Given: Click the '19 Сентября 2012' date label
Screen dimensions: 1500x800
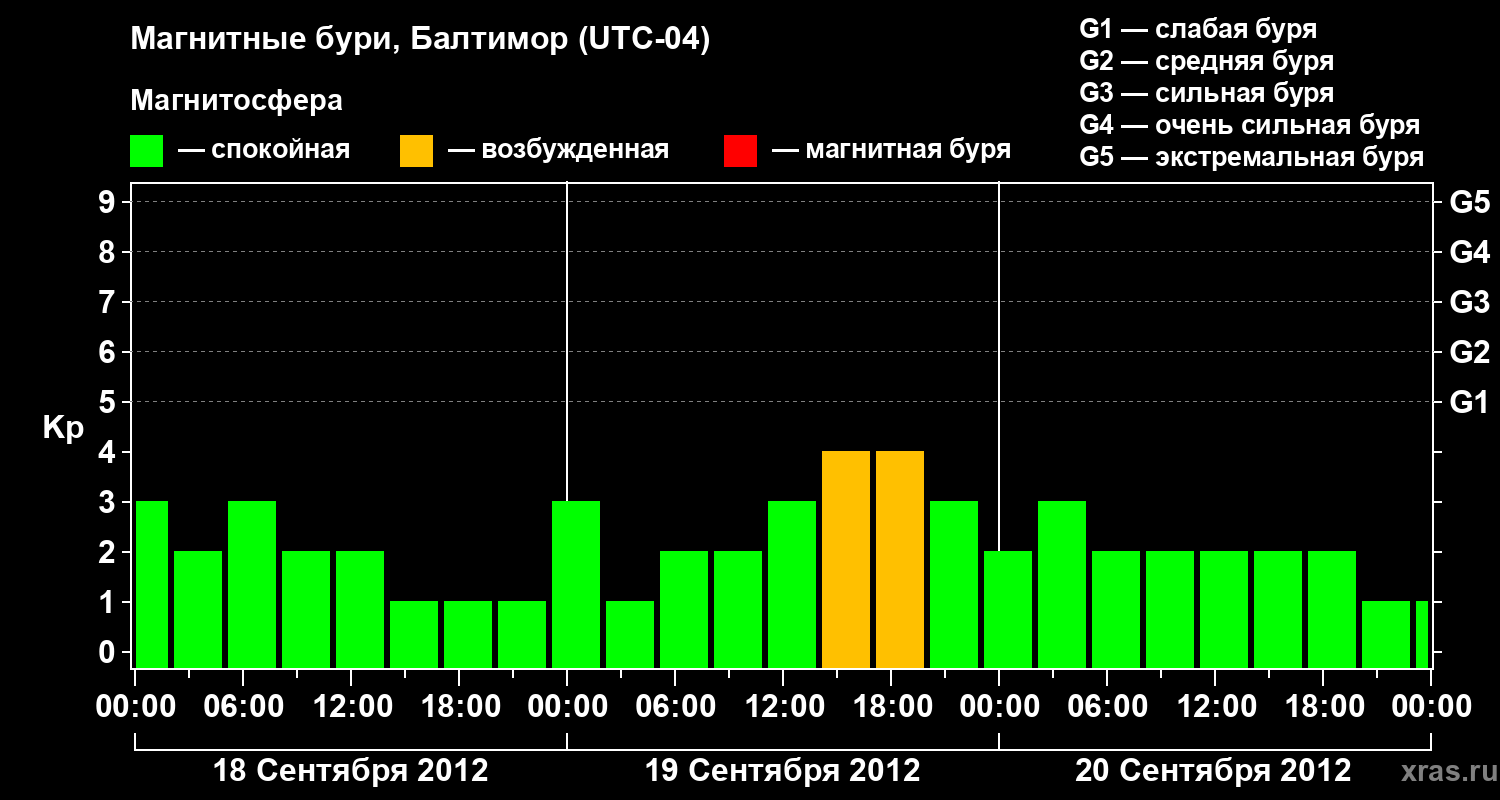Looking at the screenshot, I should pos(783,771).
